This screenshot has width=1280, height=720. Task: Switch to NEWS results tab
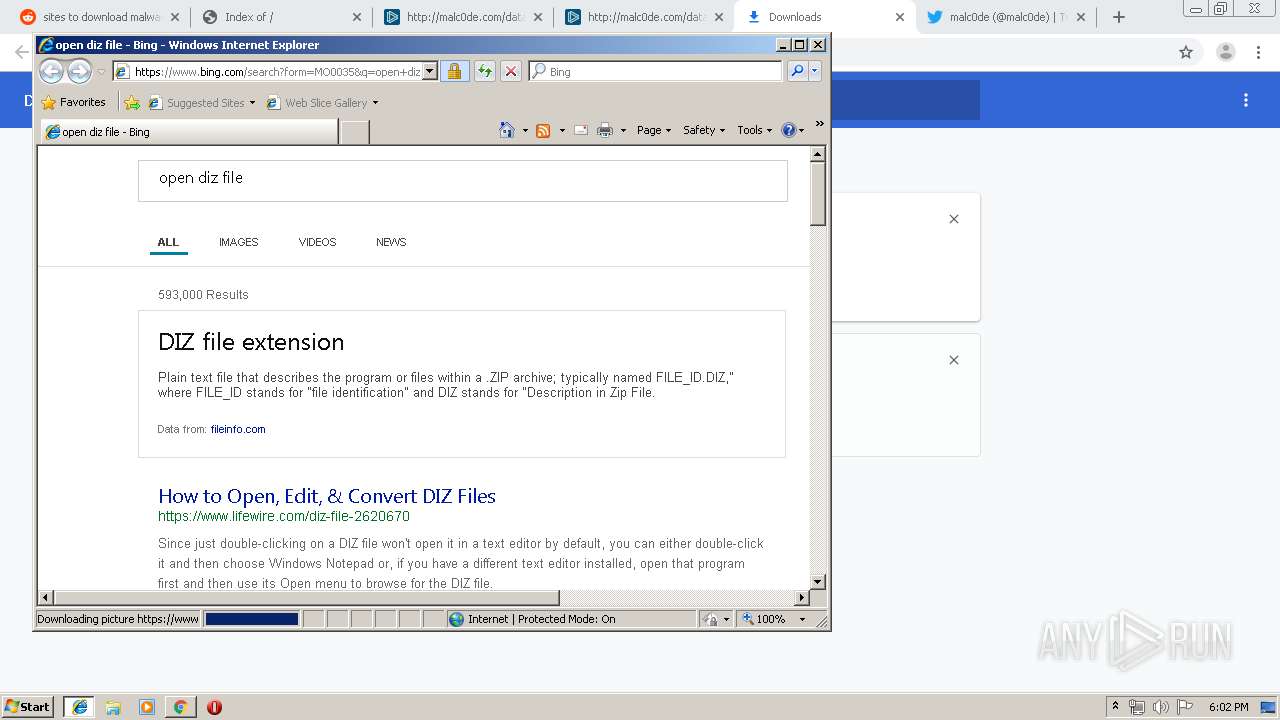coord(391,242)
